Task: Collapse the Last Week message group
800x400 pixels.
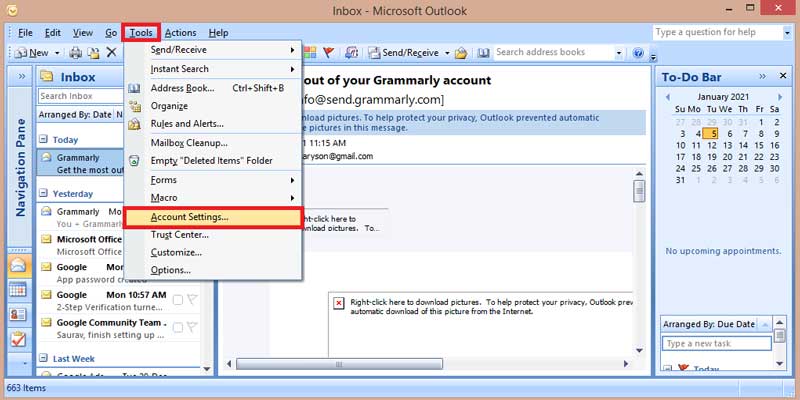Action: (x=44, y=358)
